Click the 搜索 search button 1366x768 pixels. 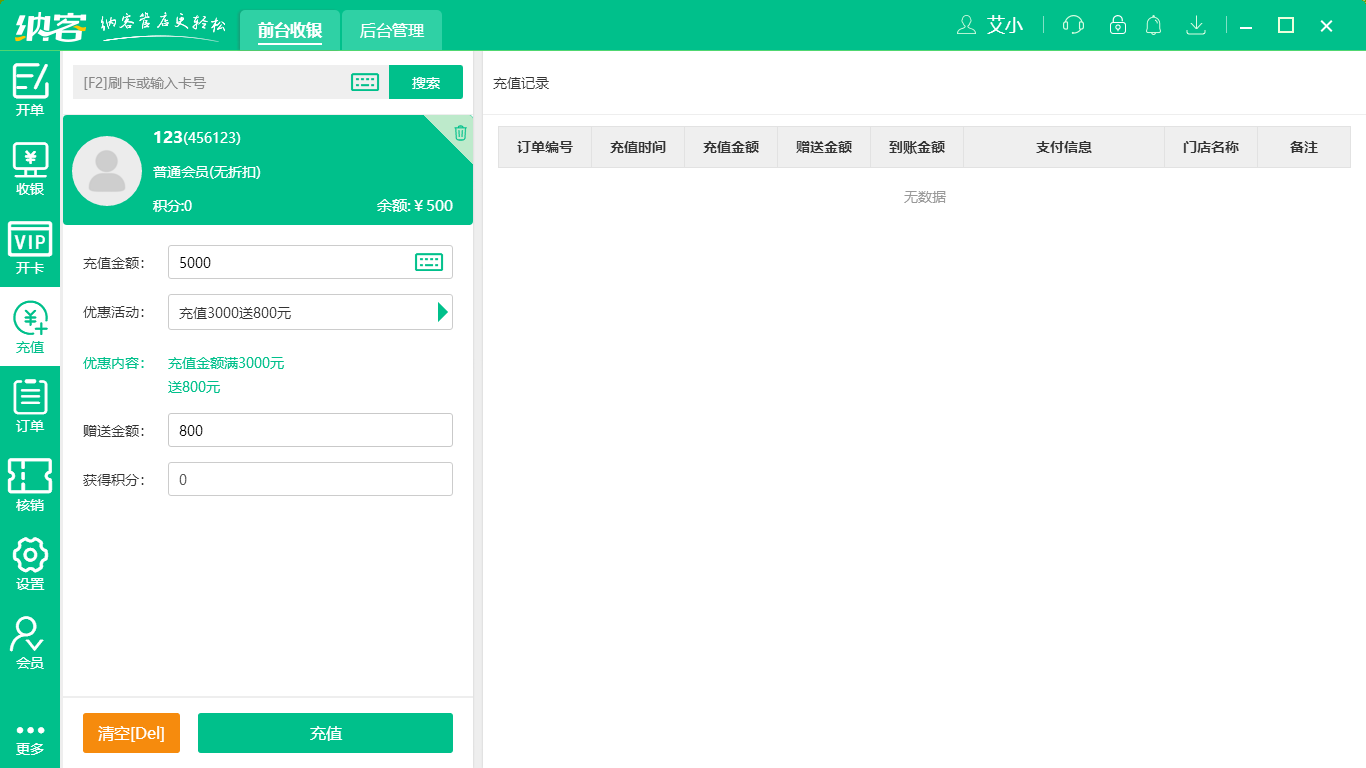[x=426, y=82]
